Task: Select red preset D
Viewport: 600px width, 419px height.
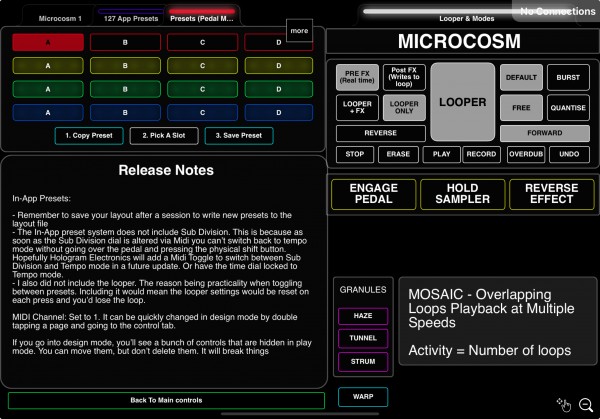Action: pyautogui.click(x=279, y=42)
